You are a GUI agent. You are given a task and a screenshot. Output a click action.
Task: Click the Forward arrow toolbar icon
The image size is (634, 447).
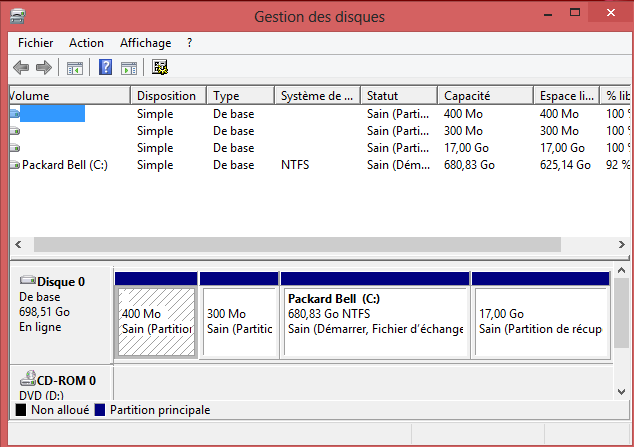coord(44,67)
